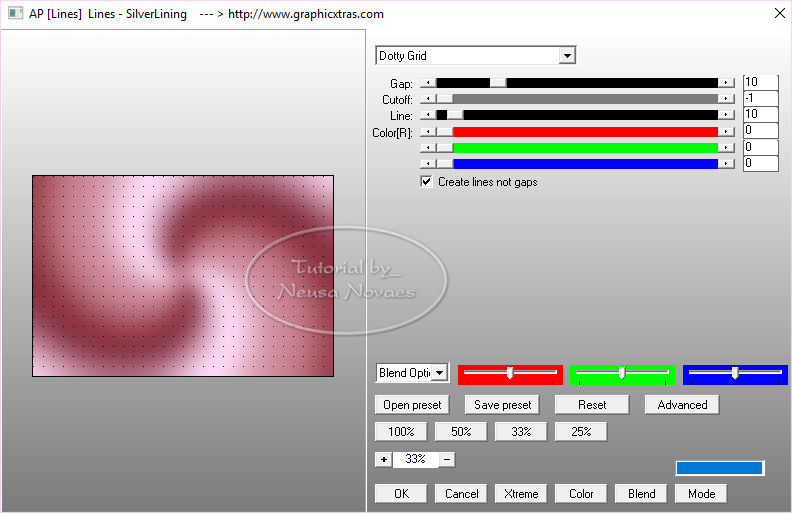Click the blue color slider left arrow

pos(428,164)
